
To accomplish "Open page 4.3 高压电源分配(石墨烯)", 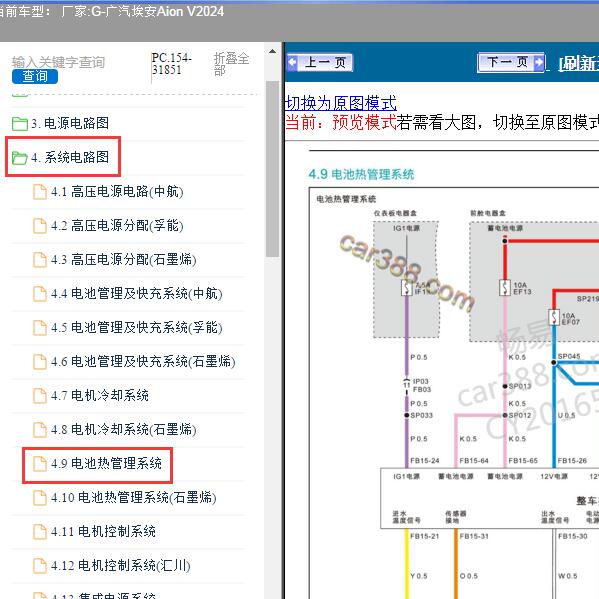I will point(123,259).
